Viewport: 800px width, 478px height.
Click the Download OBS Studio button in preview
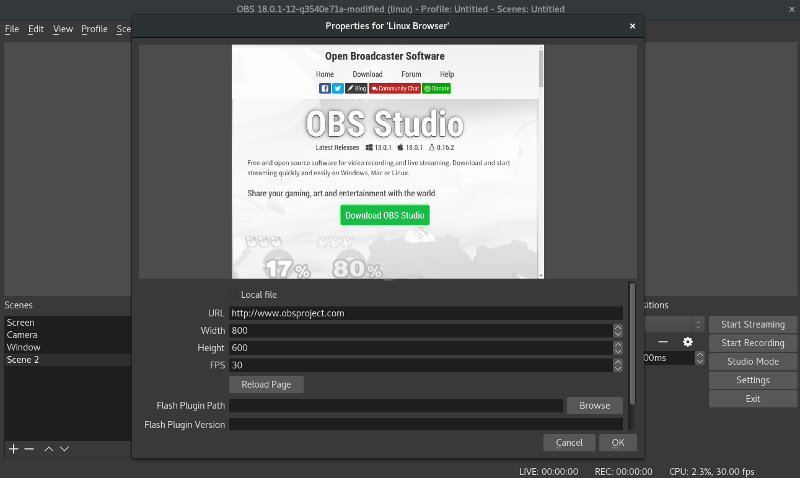click(x=385, y=215)
